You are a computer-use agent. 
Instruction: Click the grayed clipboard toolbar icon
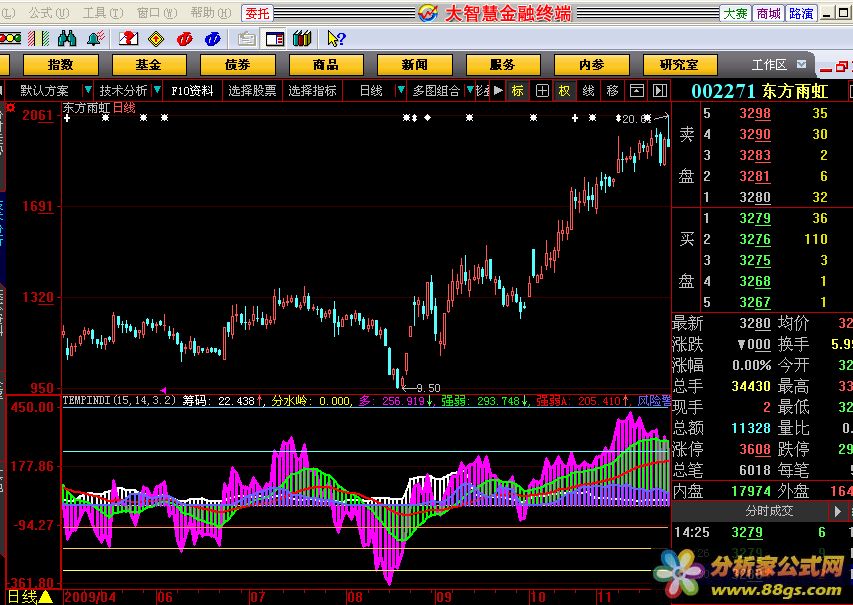[x=246, y=39]
